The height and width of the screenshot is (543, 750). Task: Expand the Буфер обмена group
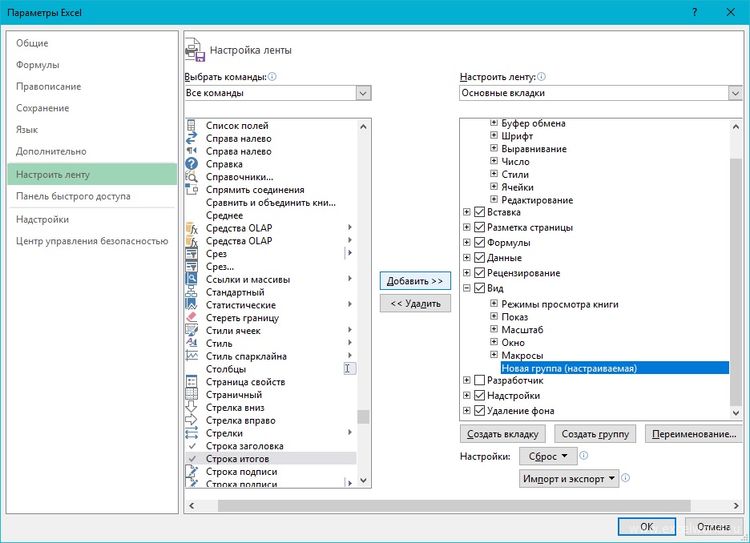coord(494,122)
